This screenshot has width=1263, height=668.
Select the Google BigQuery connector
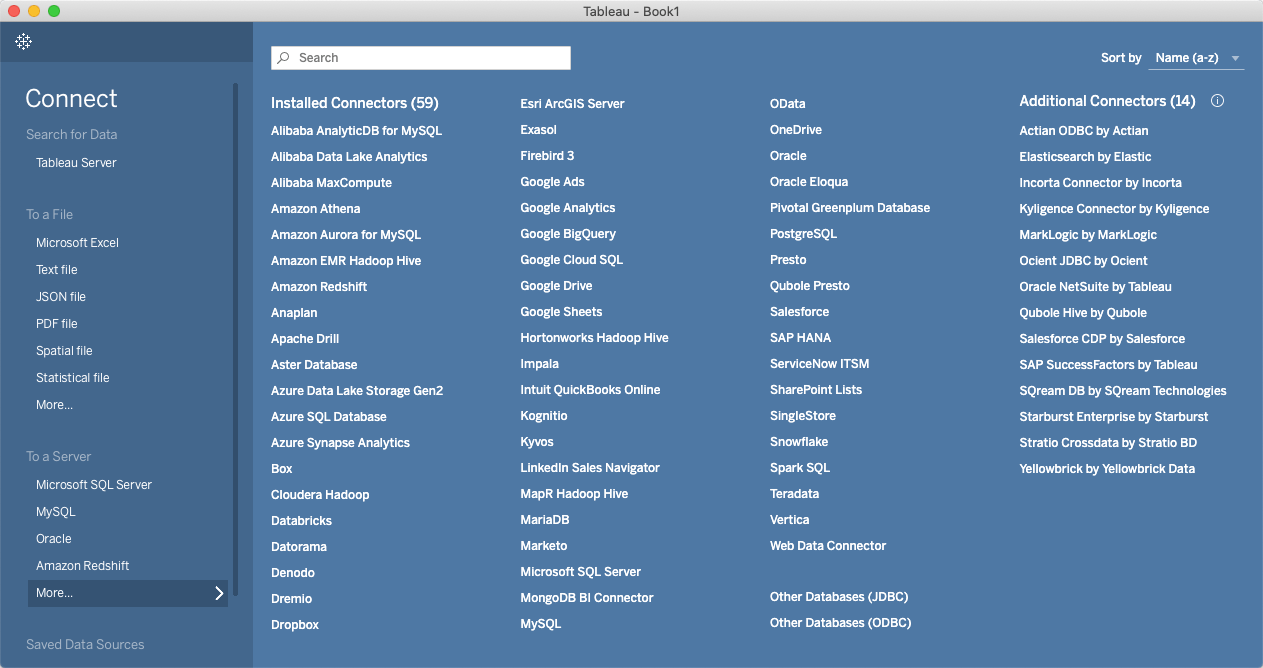coord(567,234)
